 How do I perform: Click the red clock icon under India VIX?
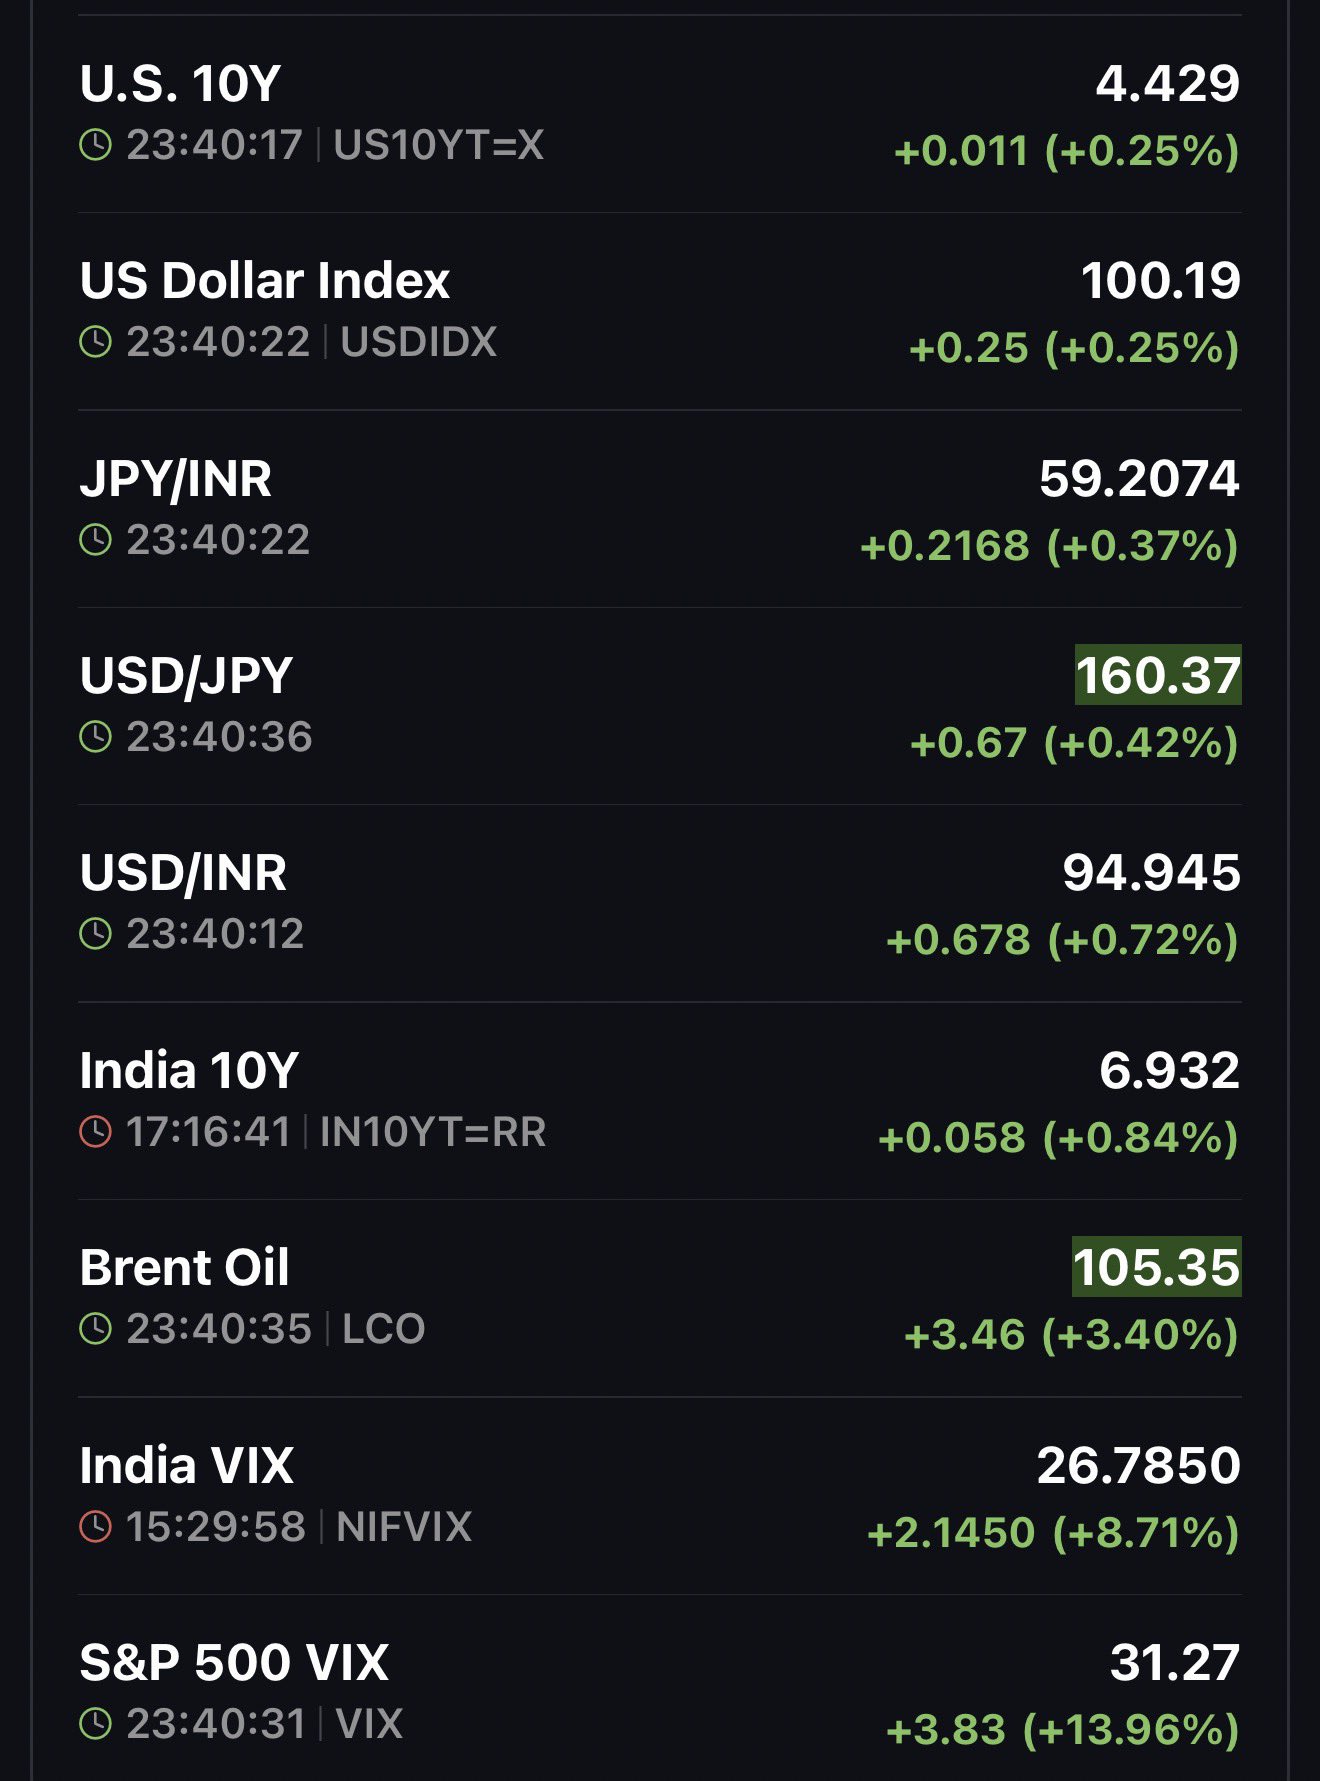point(95,1527)
